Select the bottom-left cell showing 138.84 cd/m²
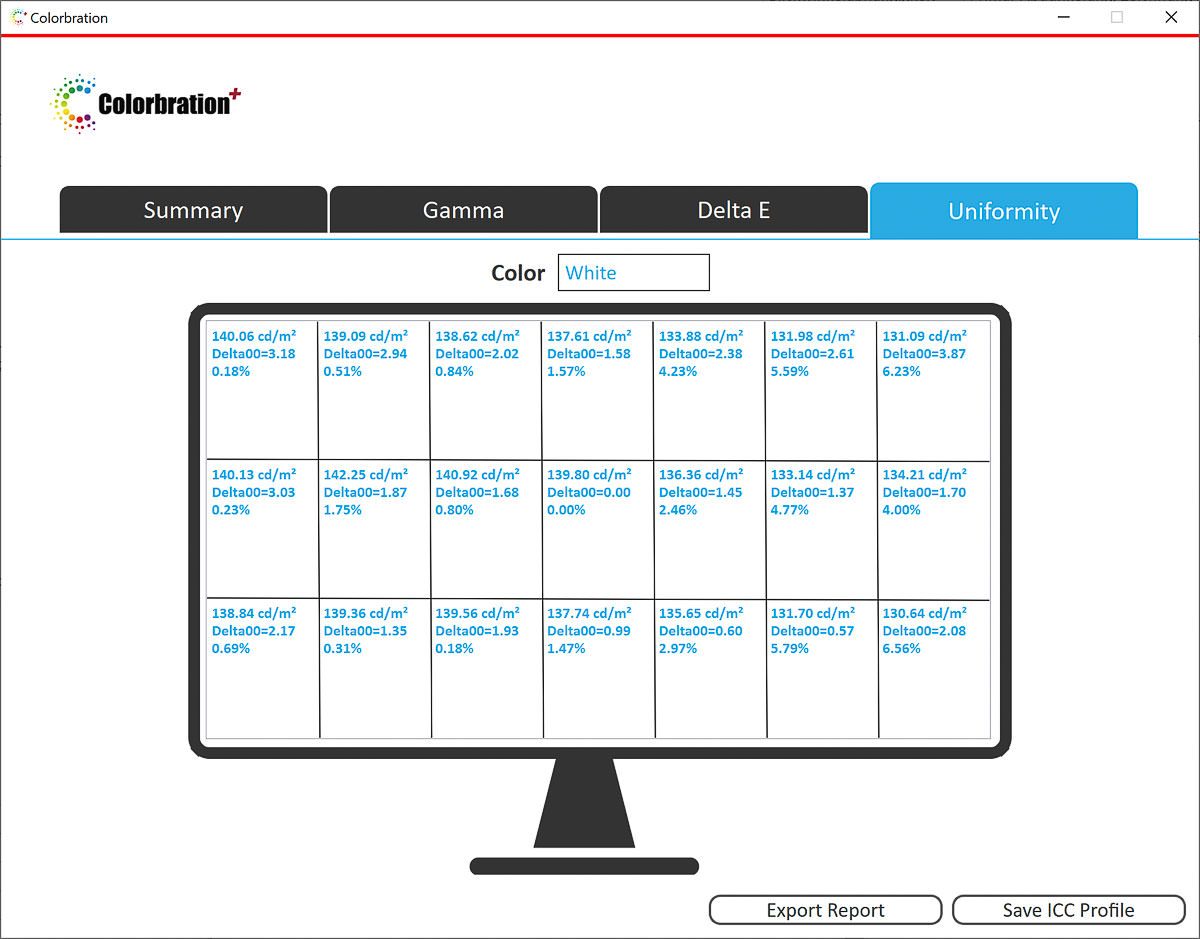This screenshot has width=1200, height=939. (263, 669)
